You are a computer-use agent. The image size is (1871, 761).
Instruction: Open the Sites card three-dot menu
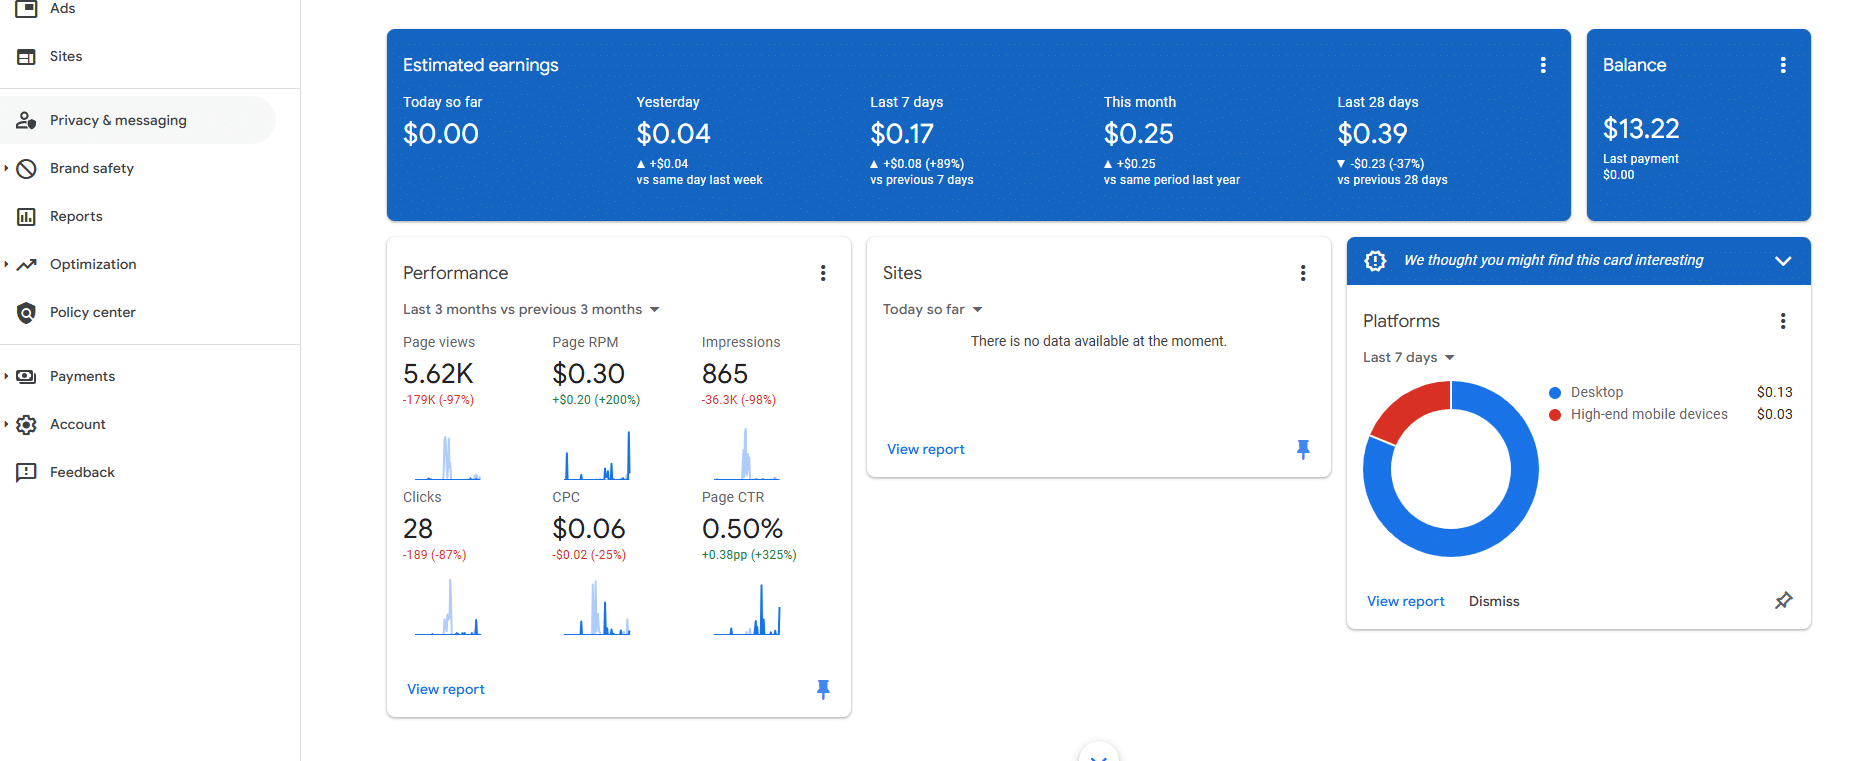coord(1302,273)
